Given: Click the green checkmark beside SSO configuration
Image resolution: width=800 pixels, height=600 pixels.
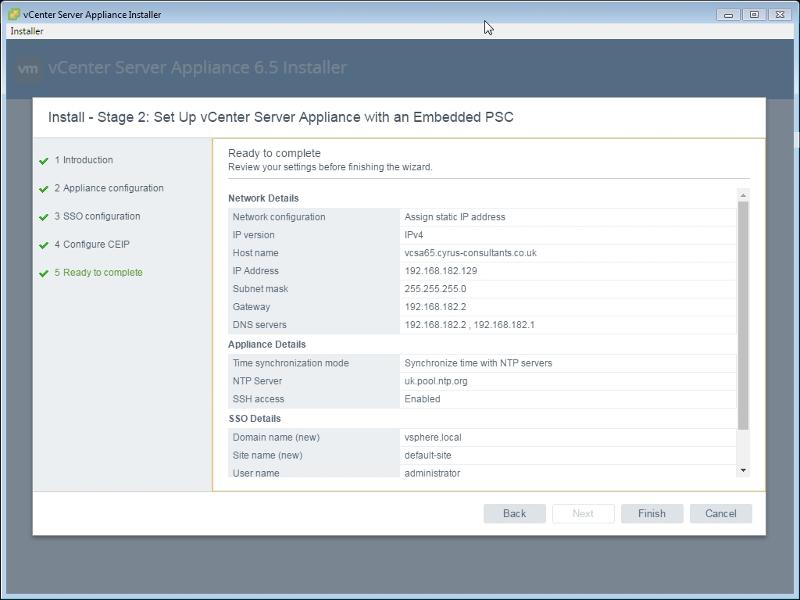Looking at the screenshot, I should (x=44, y=217).
